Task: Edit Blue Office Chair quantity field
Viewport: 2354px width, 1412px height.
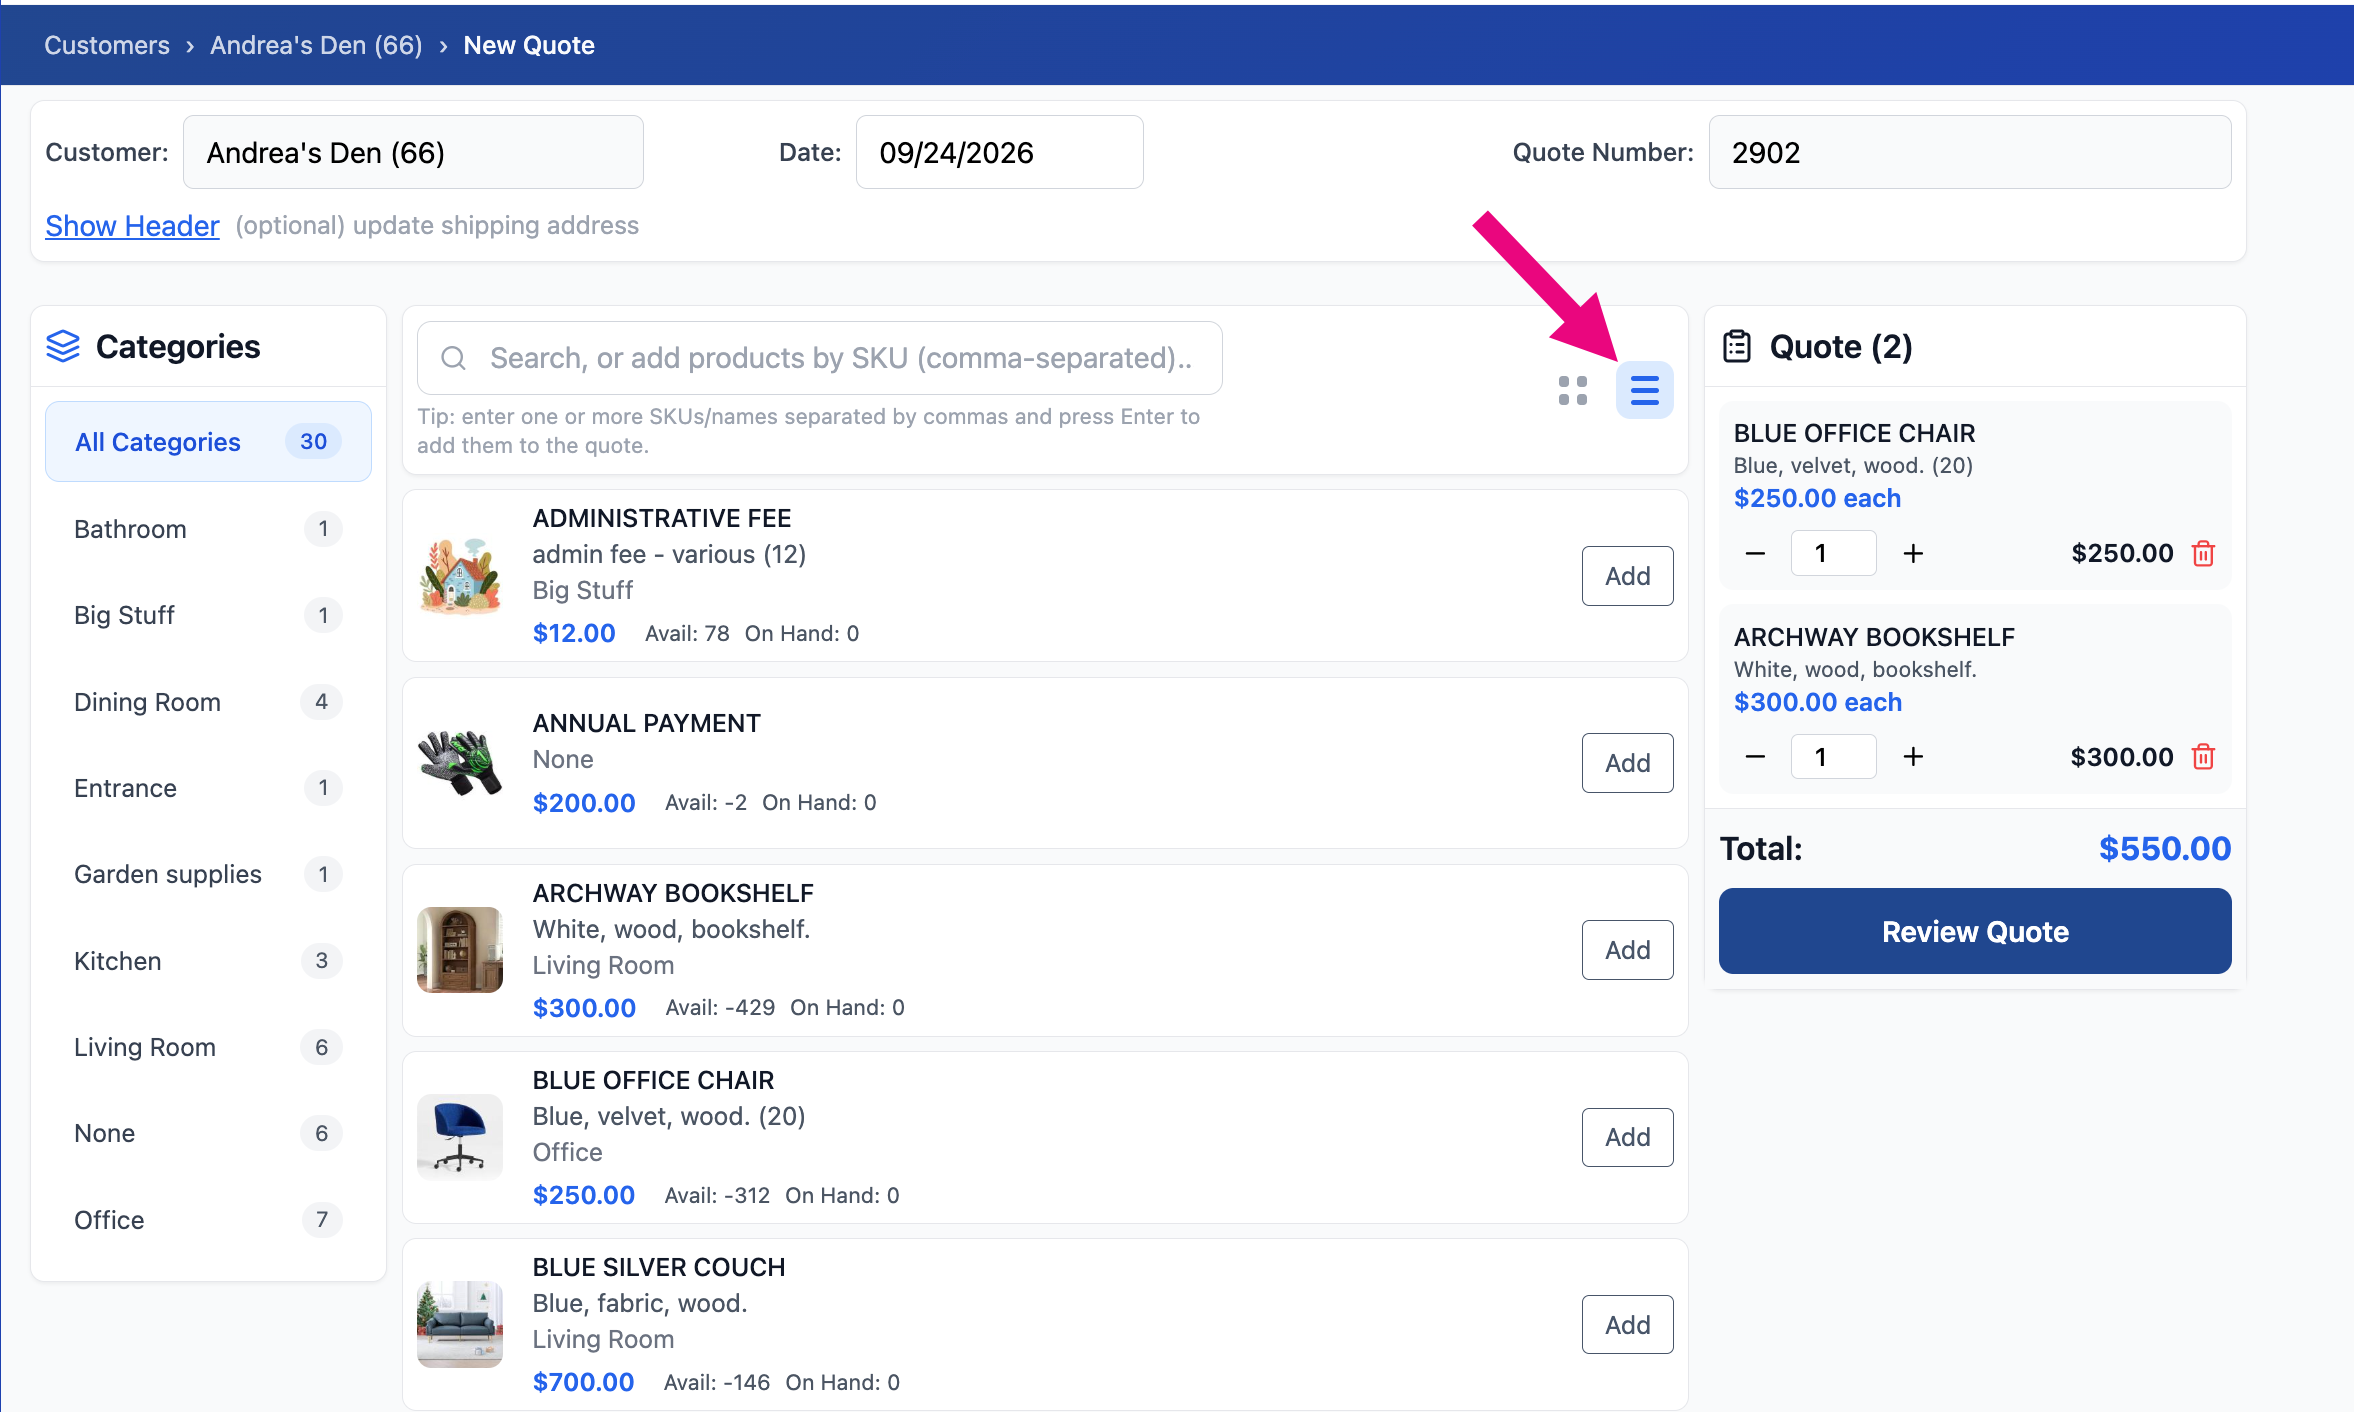Action: (x=1833, y=553)
